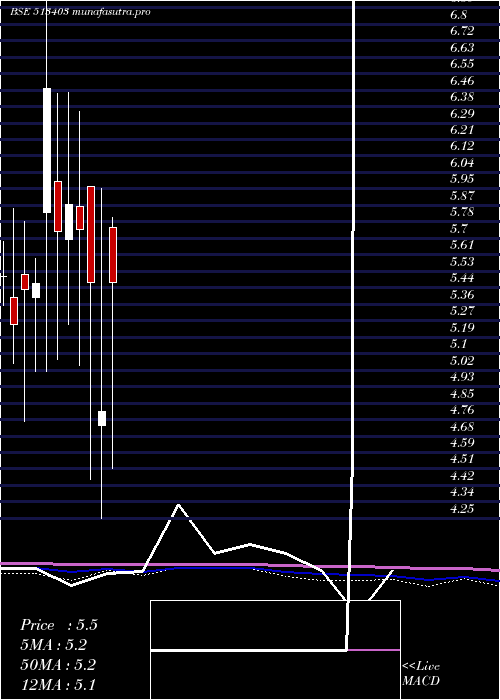The height and width of the screenshot is (700, 500).
Task: Select the 5.02 price axis label
Action: coord(462,361)
